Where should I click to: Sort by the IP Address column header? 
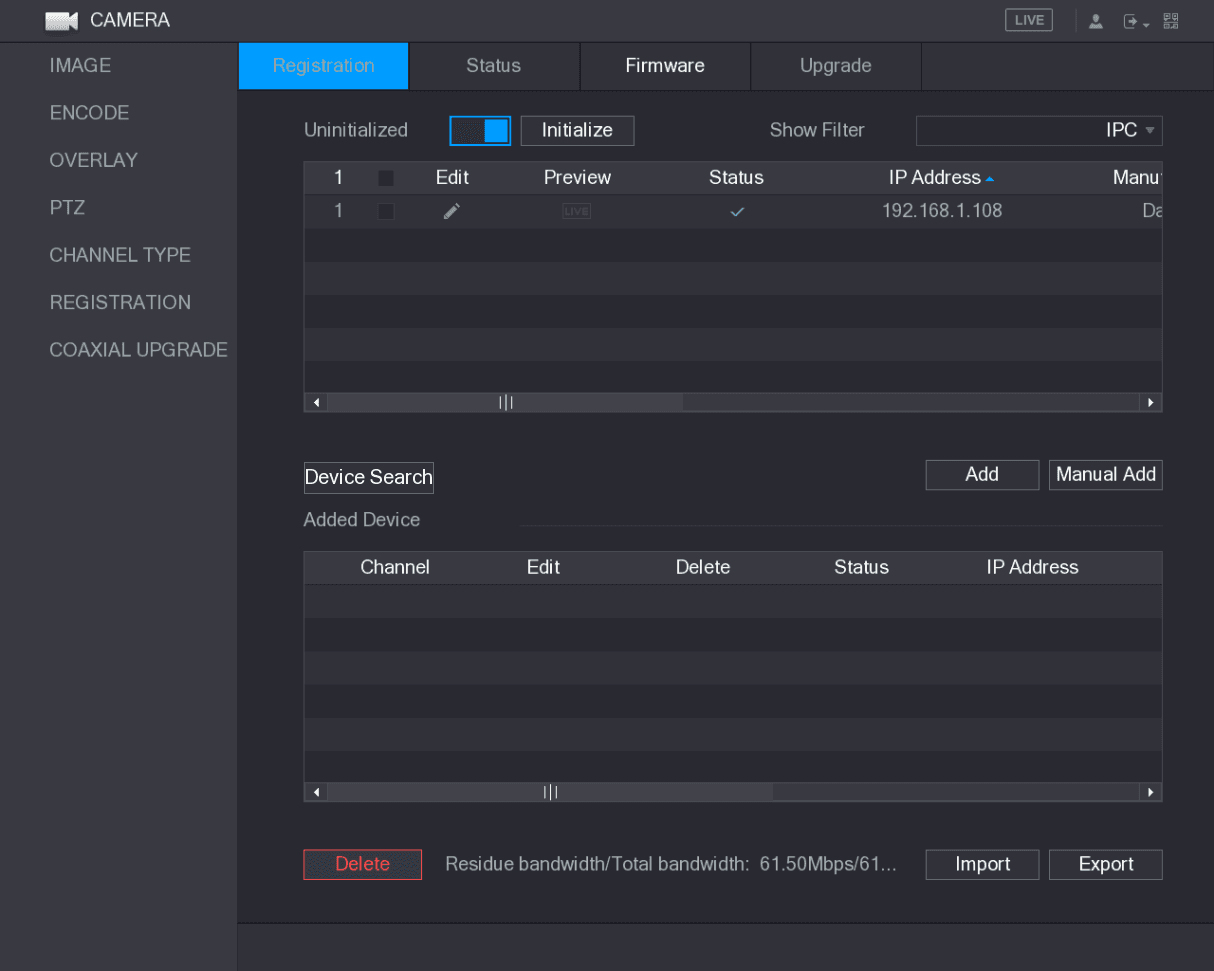pos(941,178)
